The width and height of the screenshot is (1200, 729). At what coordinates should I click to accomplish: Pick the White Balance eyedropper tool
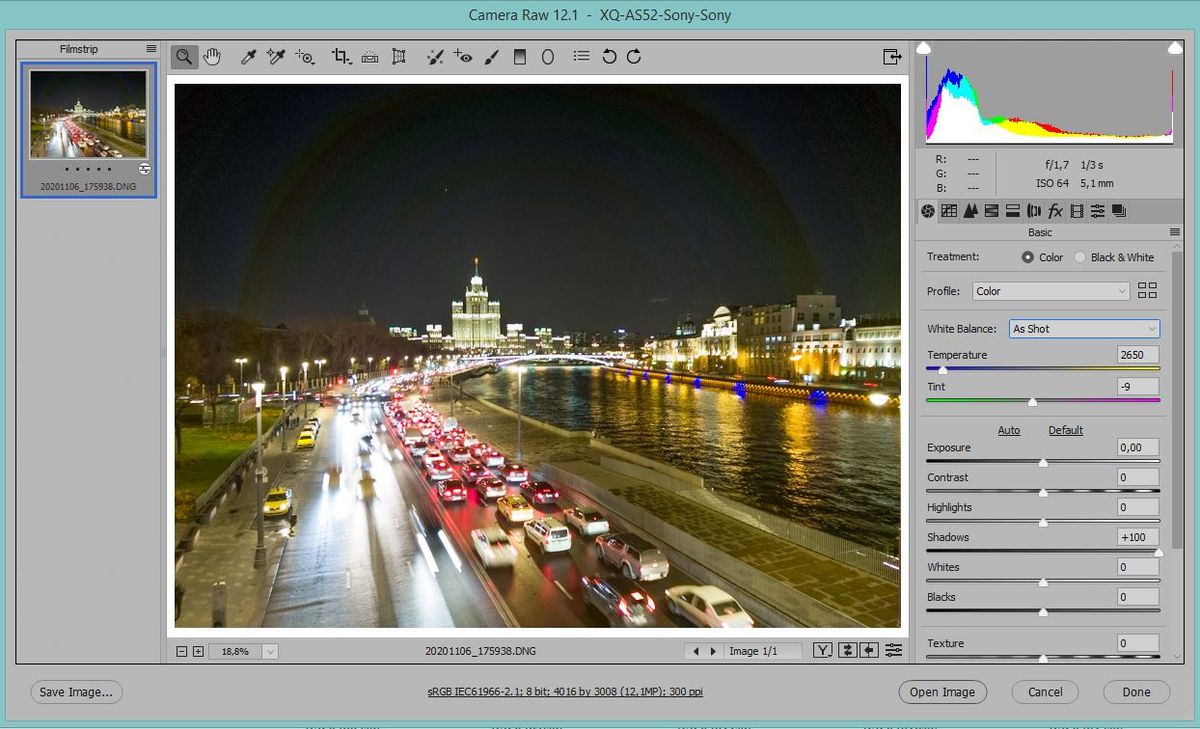click(248, 57)
